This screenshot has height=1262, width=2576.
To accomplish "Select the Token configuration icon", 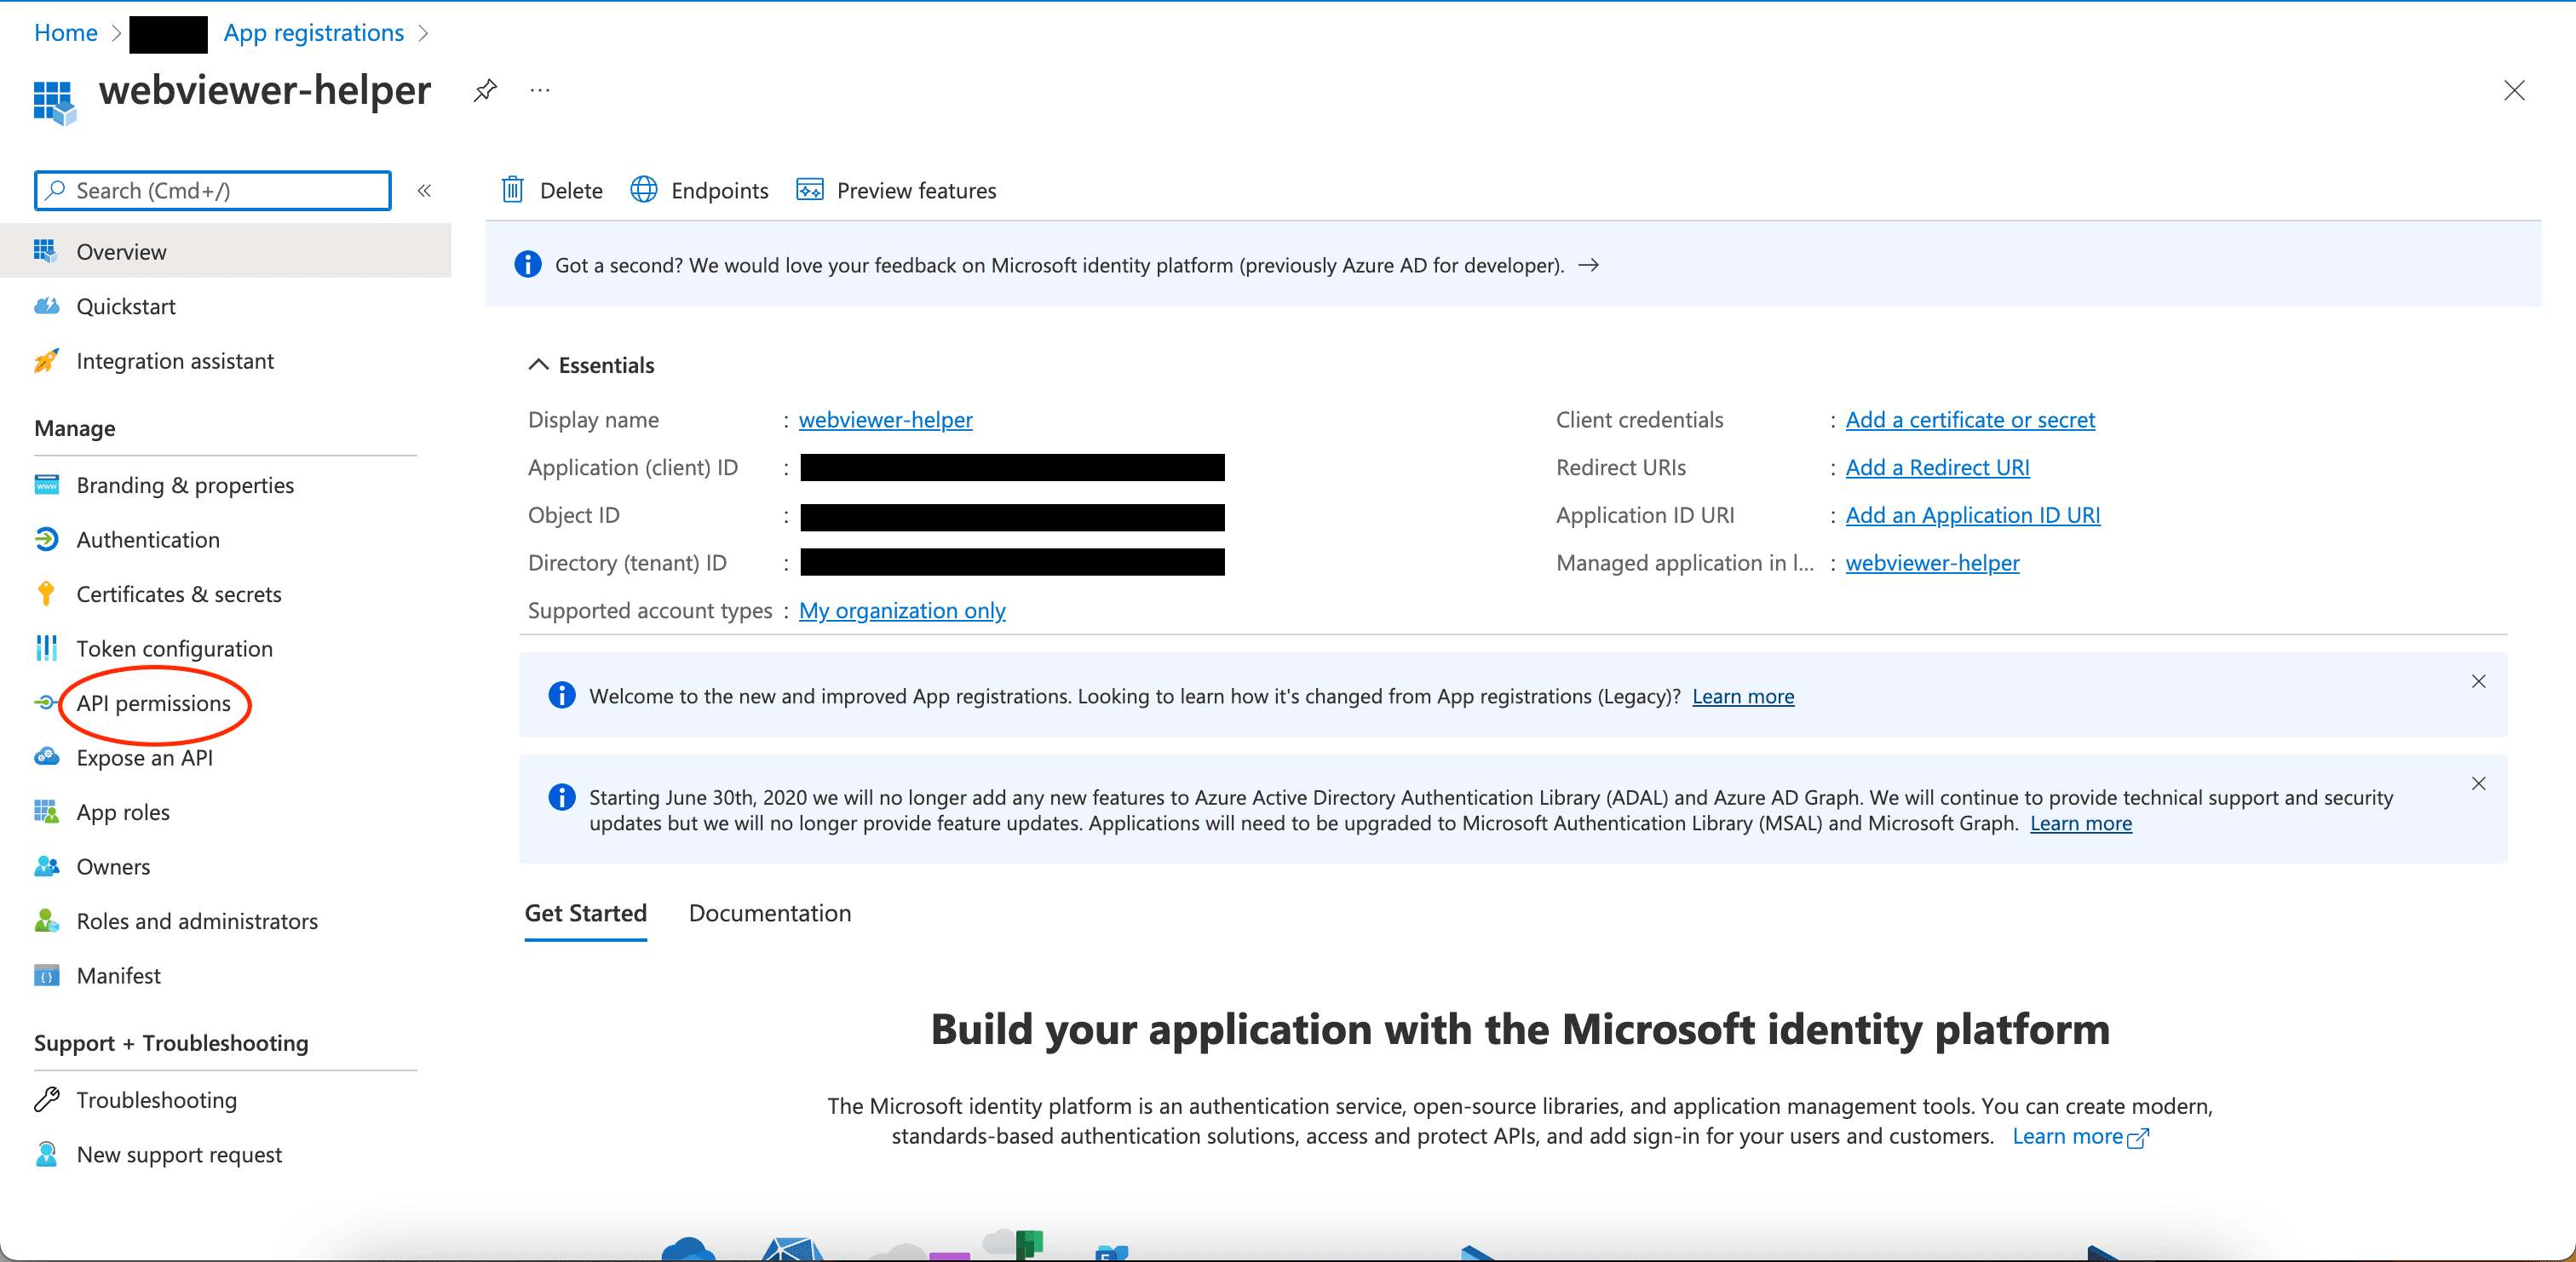I will pos(46,649).
